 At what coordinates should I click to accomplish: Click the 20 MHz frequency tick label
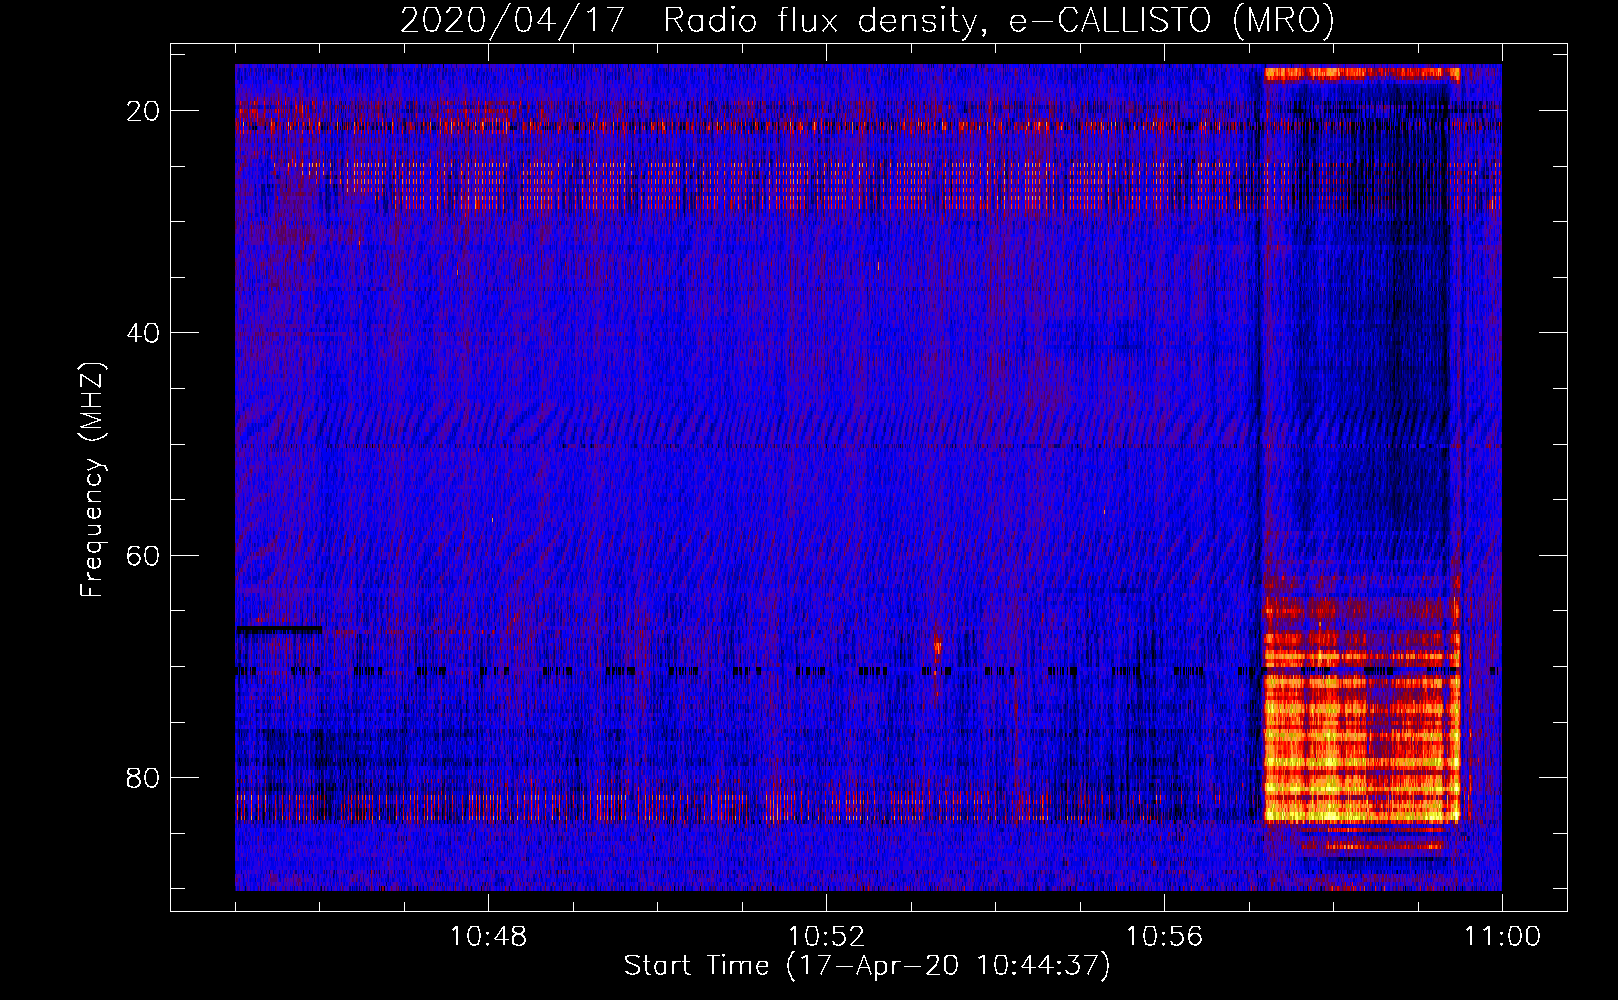143,111
